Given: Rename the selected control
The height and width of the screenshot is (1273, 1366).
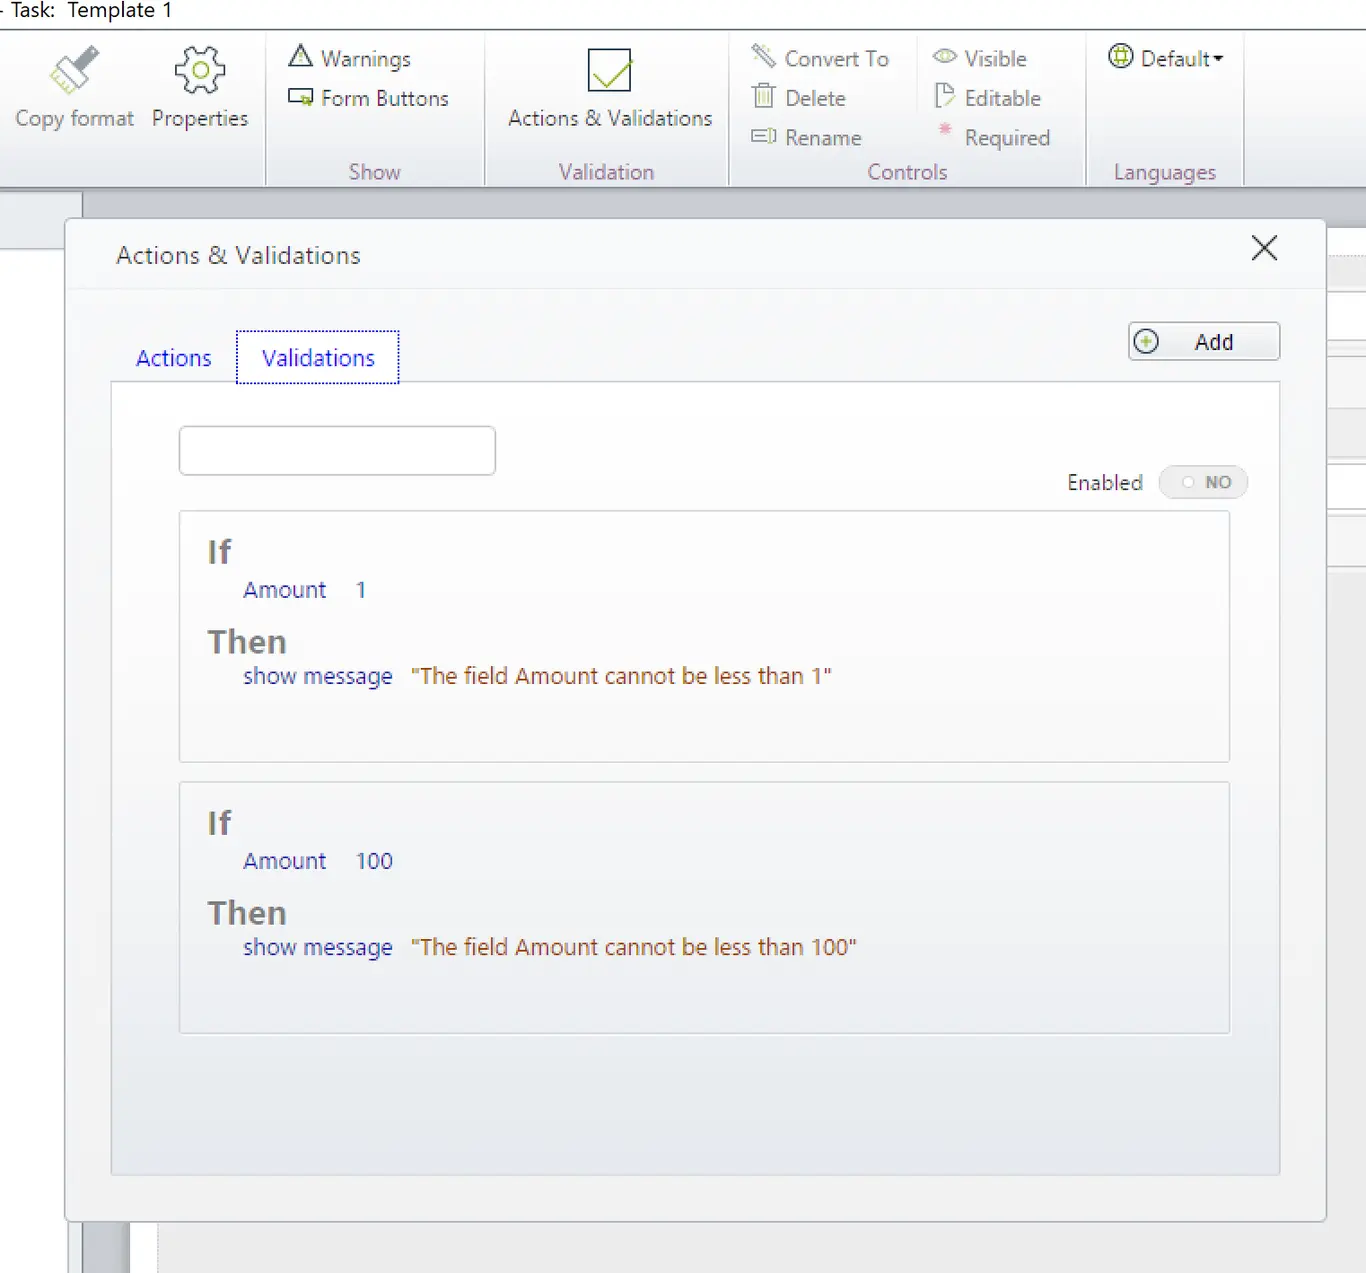Looking at the screenshot, I should coord(807,137).
